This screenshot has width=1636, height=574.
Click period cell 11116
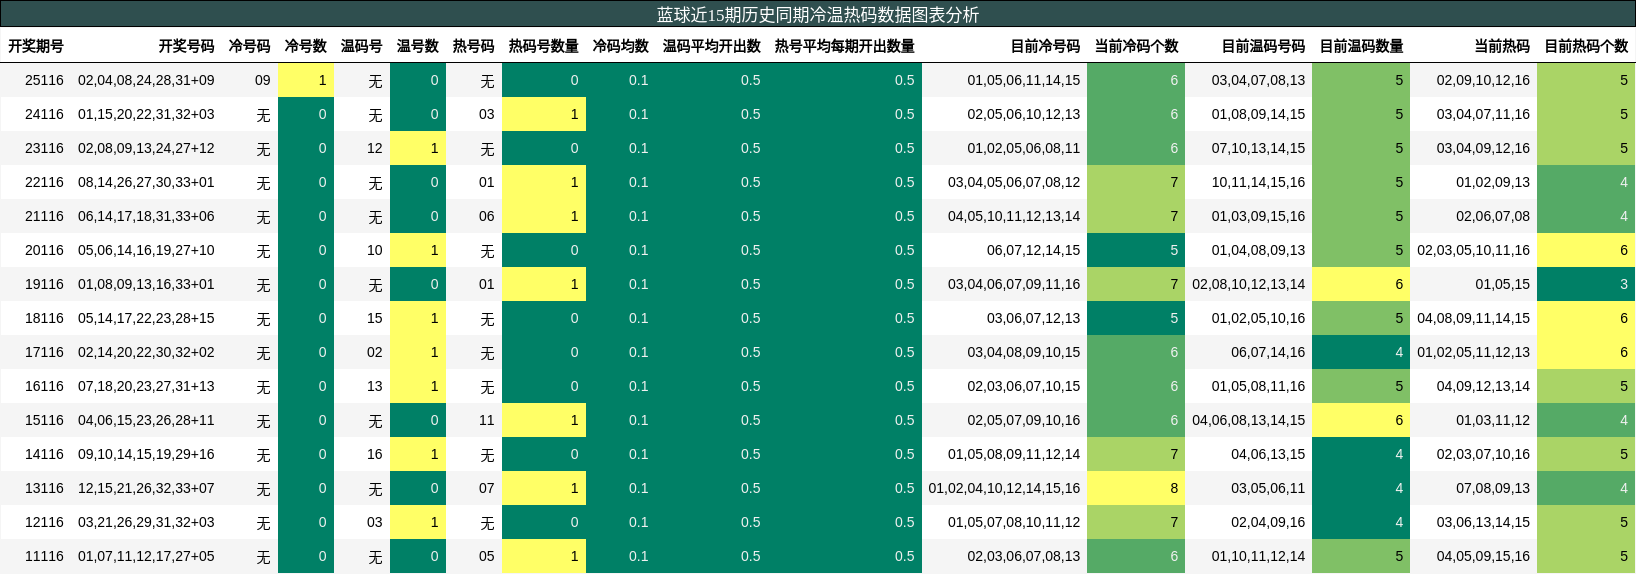point(44,556)
